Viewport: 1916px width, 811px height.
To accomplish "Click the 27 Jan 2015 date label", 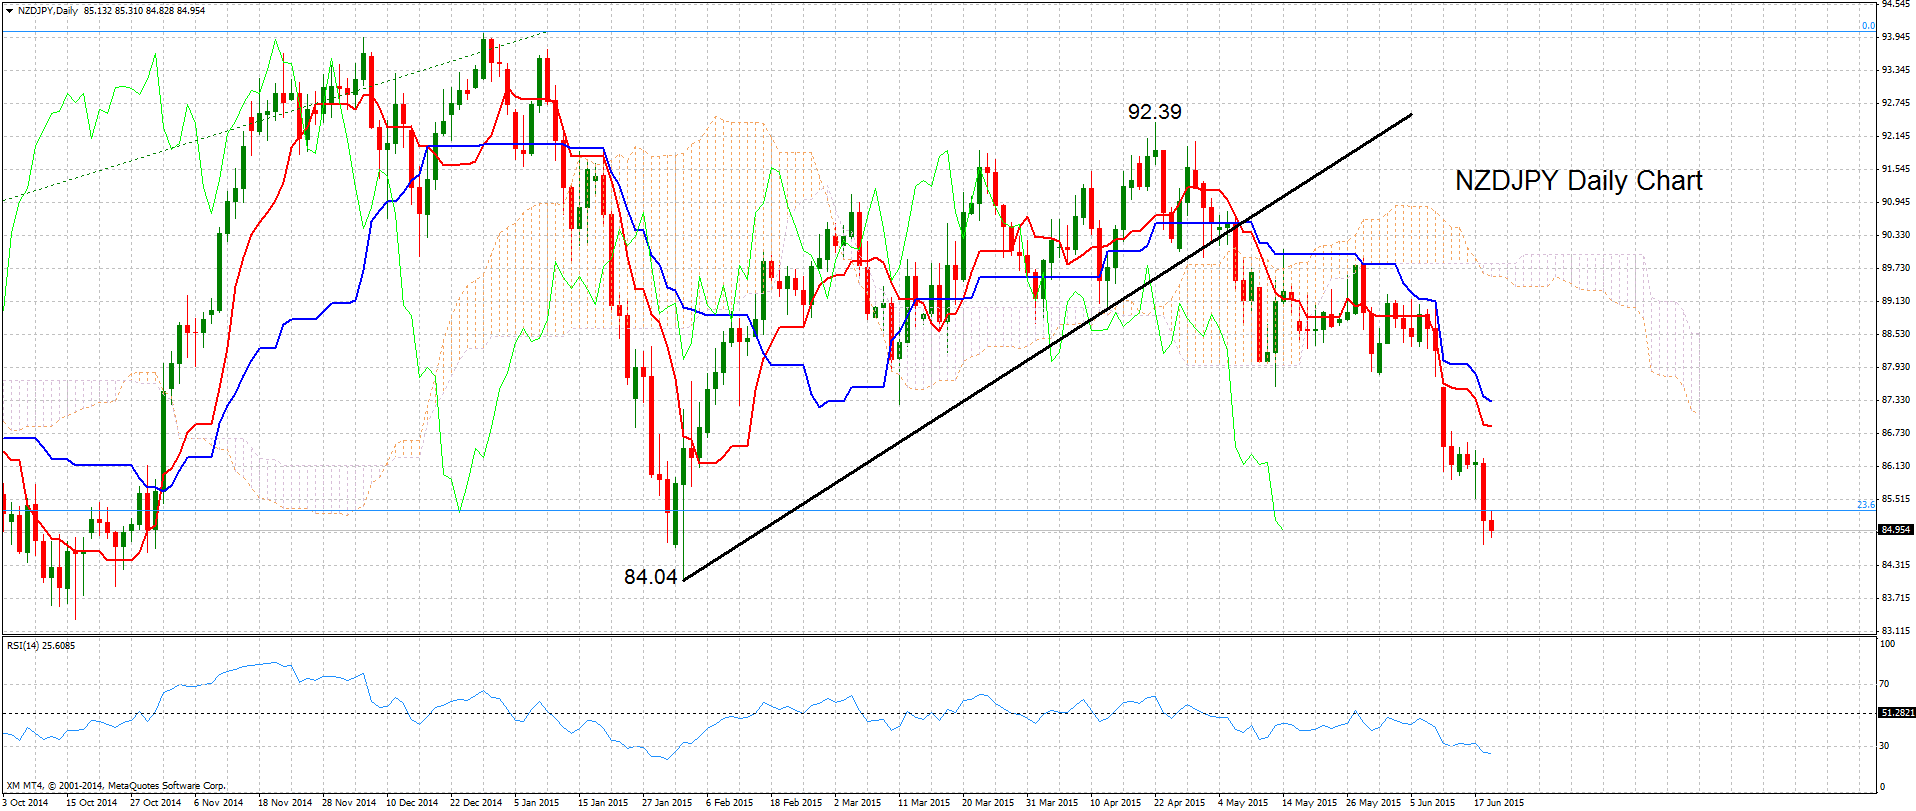I will [667, 802].
